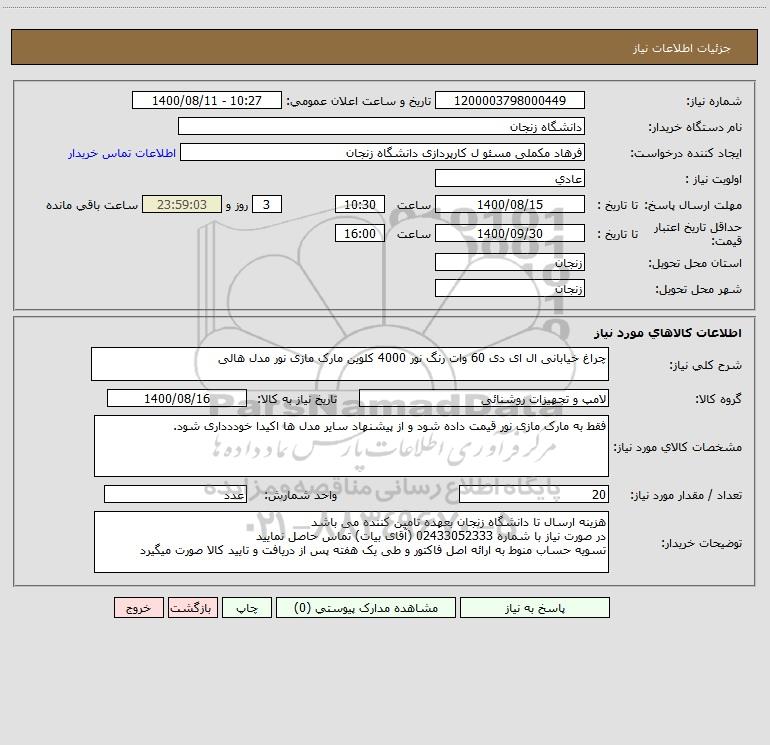Image resolution: width=770 pixels, height=745 pixels.
Task: Click the request creator field فرهاد مکملی
Action: [383, 152]
